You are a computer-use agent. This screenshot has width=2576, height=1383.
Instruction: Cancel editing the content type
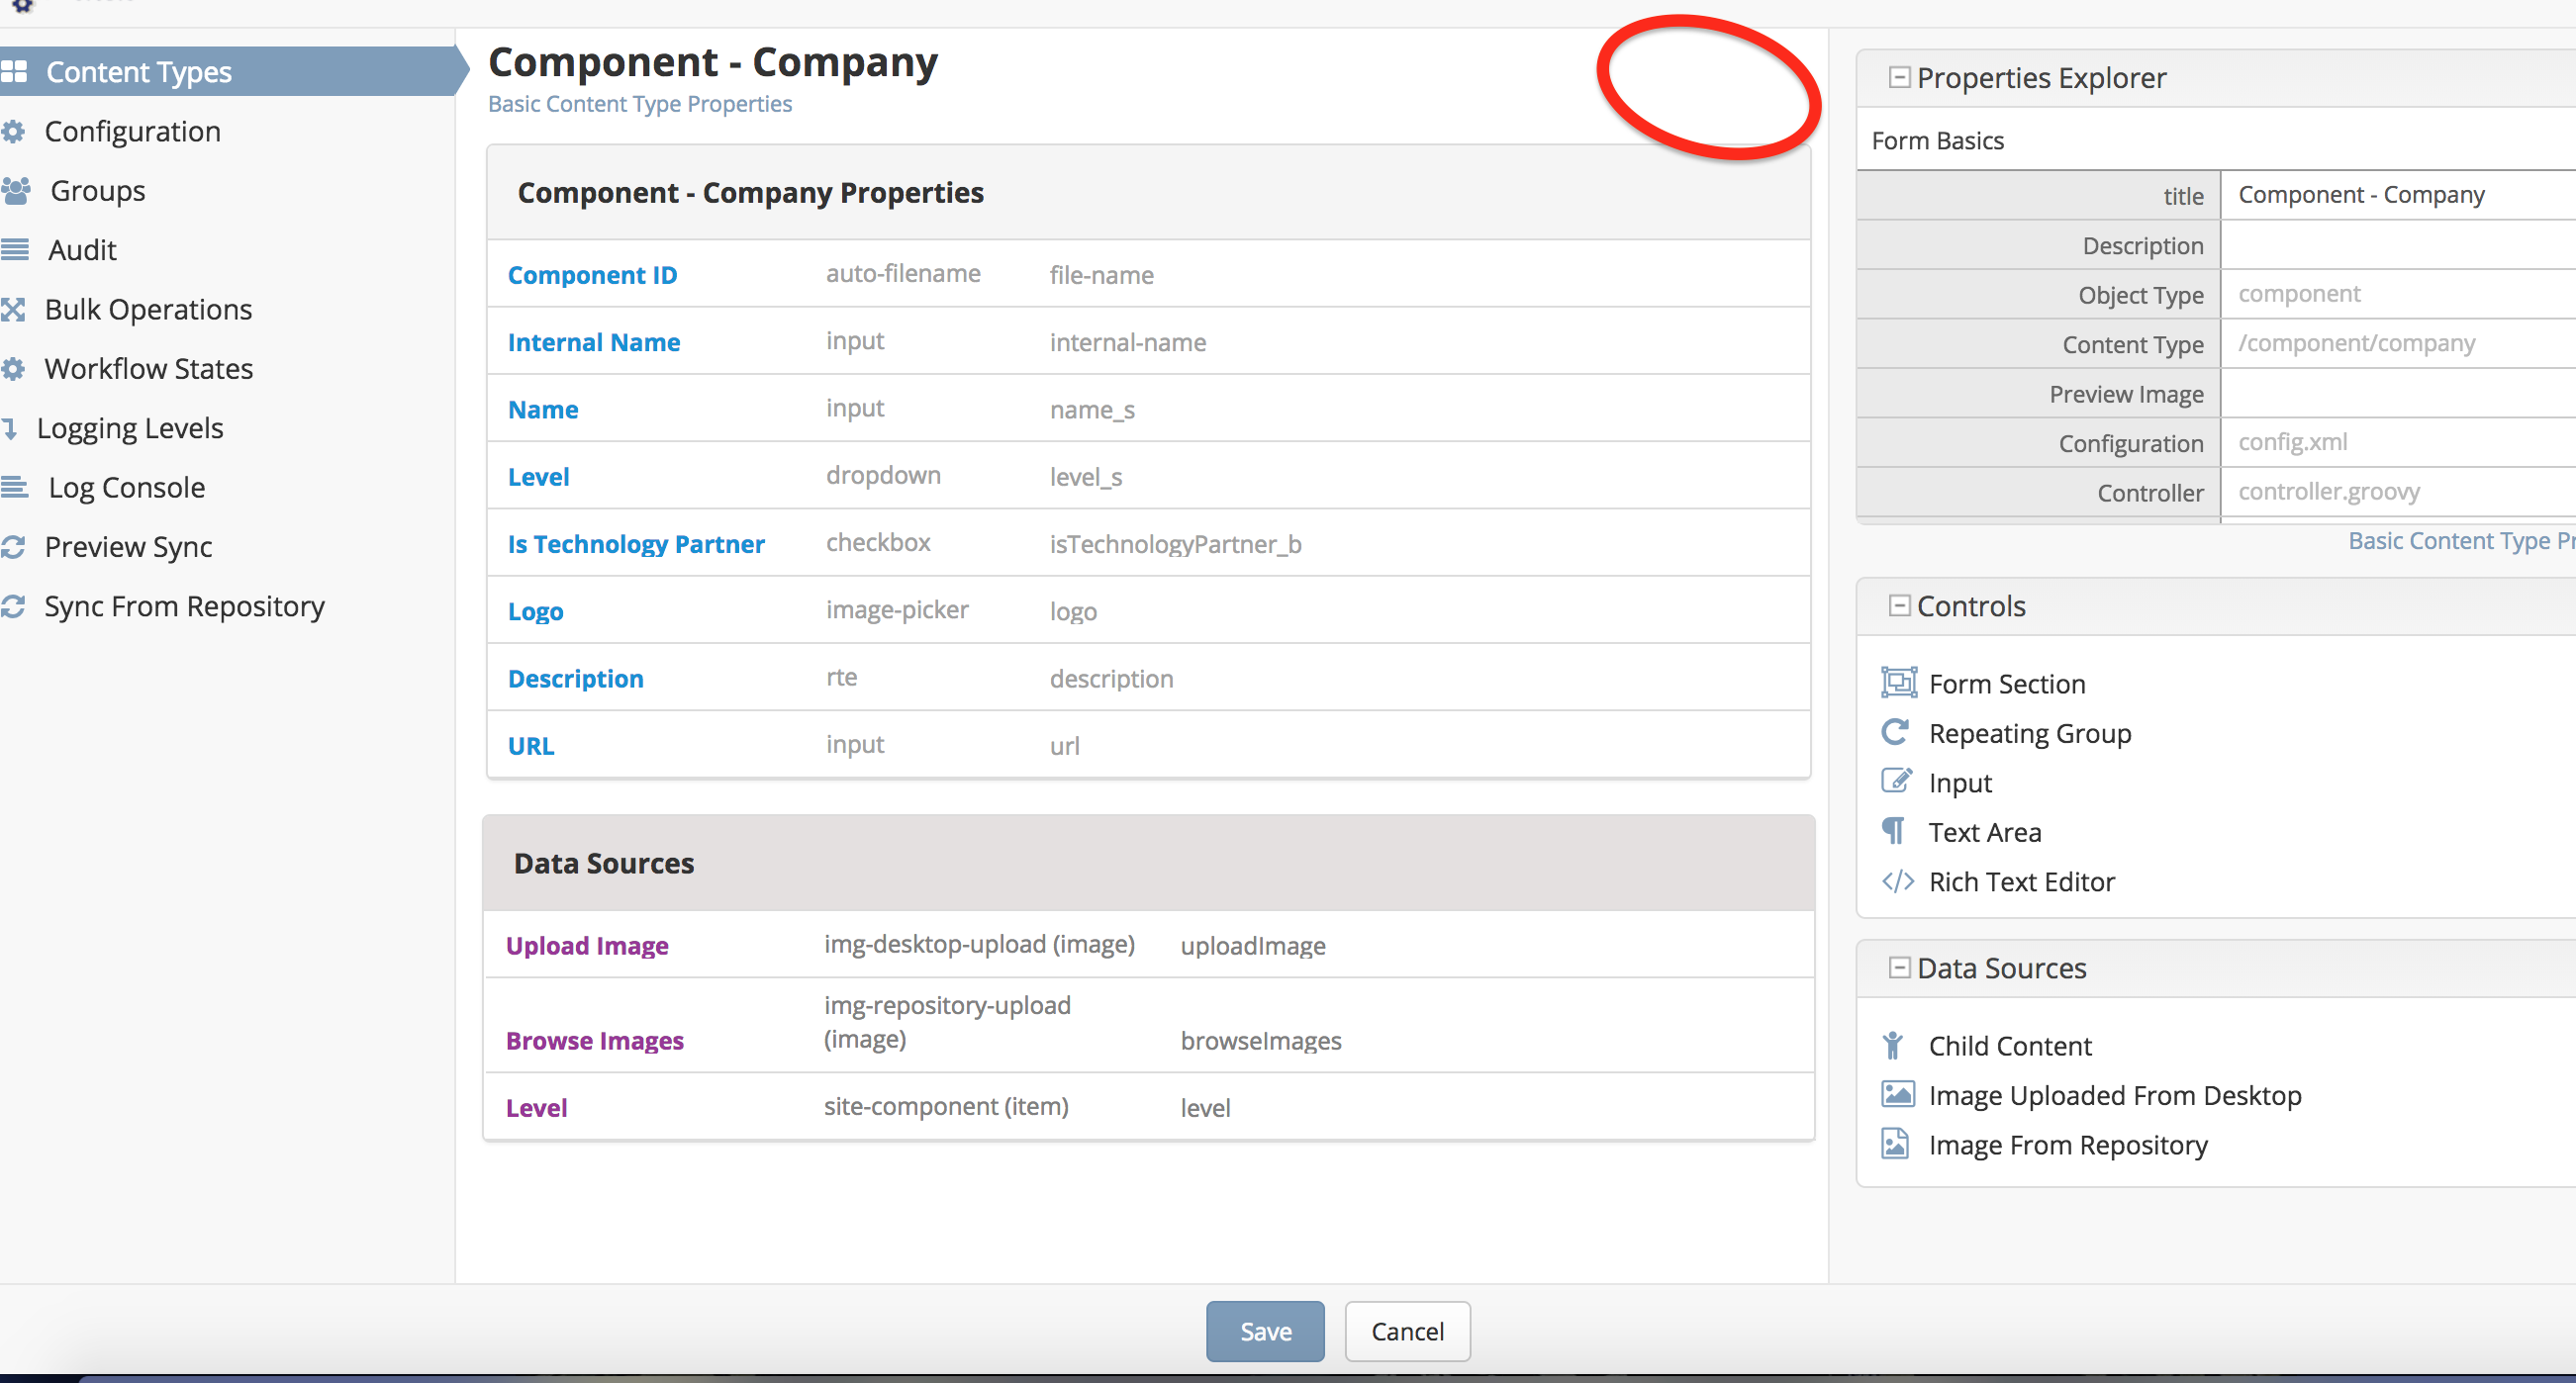pos(1407,1331)
